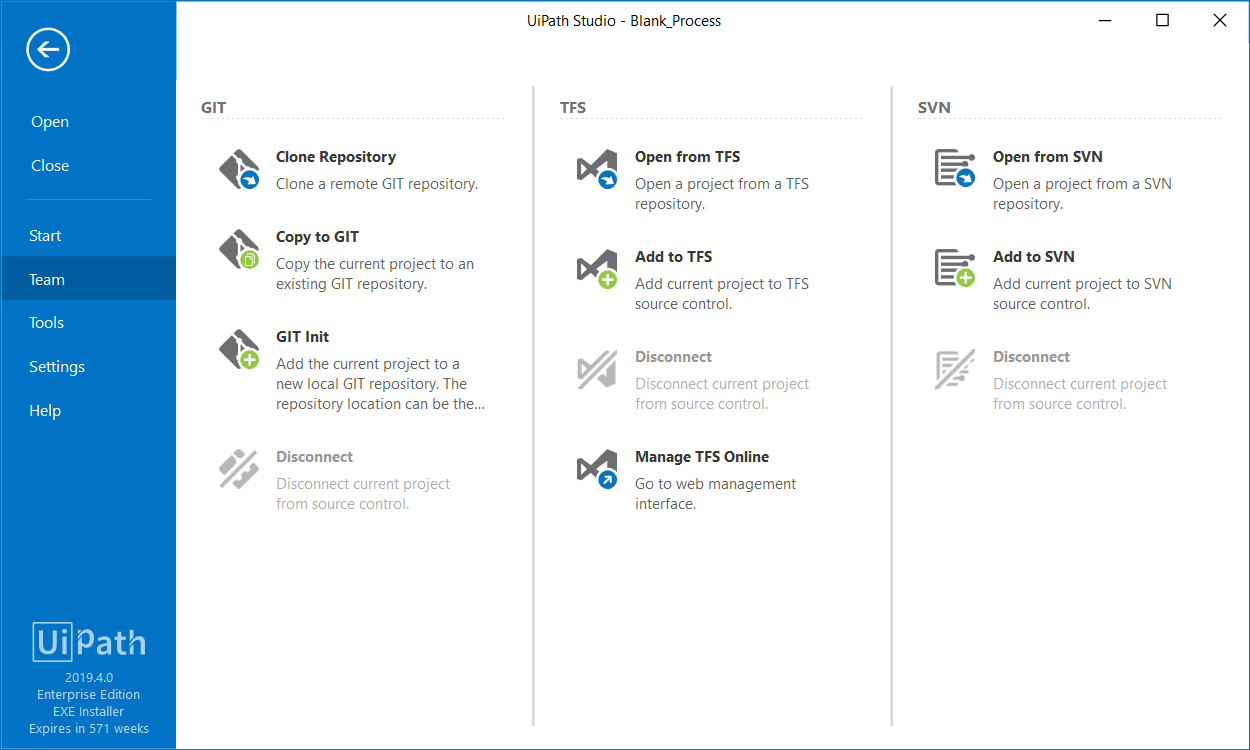Viewport: 1250px width, 750px height.
Task: Click 'Go to web management interface.' text
Action: pyautogui.click(x=716, y=494)
